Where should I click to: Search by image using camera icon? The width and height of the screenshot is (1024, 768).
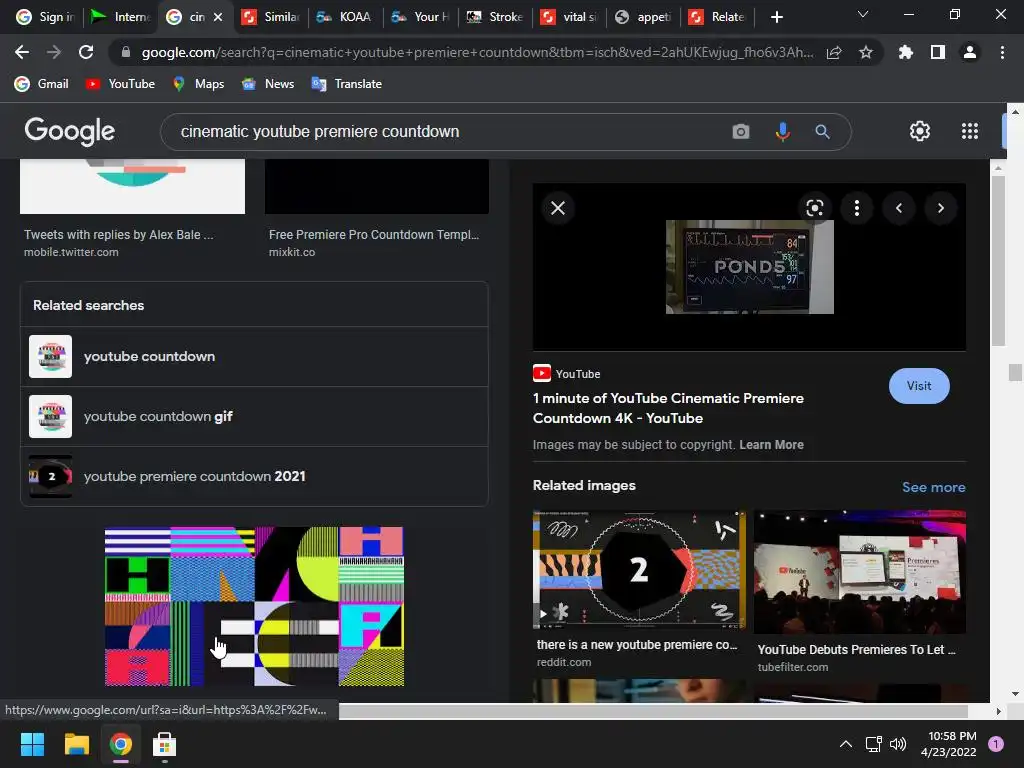click(741, 132)
